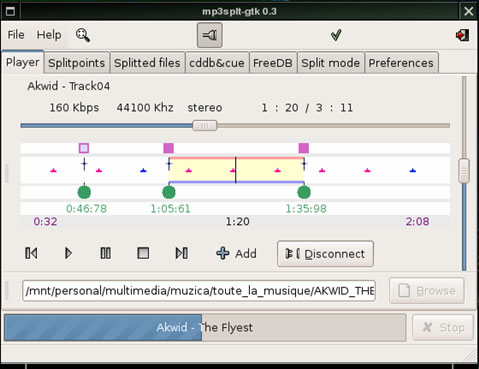Click the Add splitpoint button

[236, 254]
